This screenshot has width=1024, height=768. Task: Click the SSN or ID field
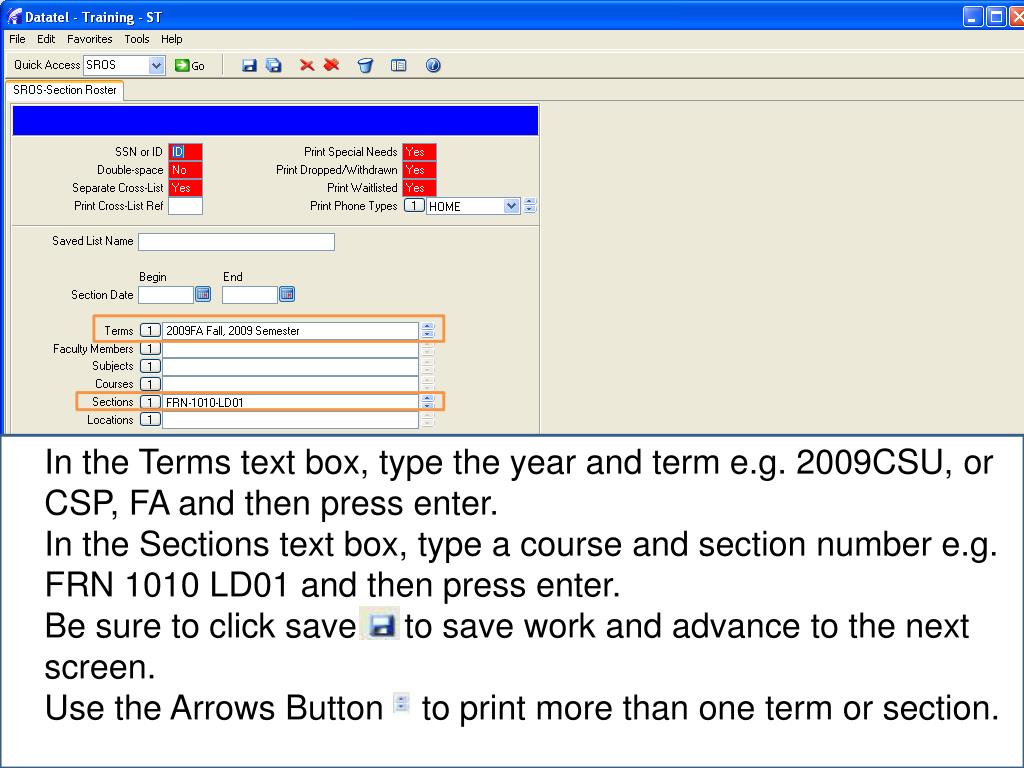point(185,152)
